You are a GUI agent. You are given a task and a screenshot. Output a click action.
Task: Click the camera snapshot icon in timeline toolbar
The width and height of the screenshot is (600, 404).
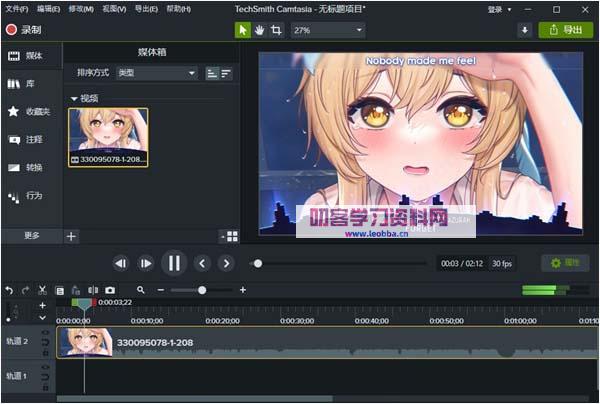pos(110,290)
